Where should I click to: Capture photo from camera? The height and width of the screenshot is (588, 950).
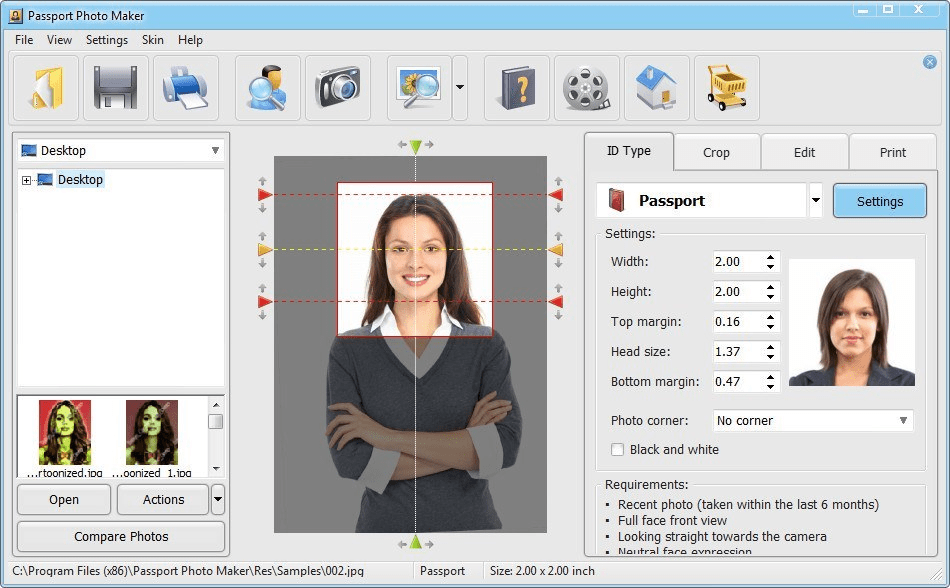click(x=337, y=87)
